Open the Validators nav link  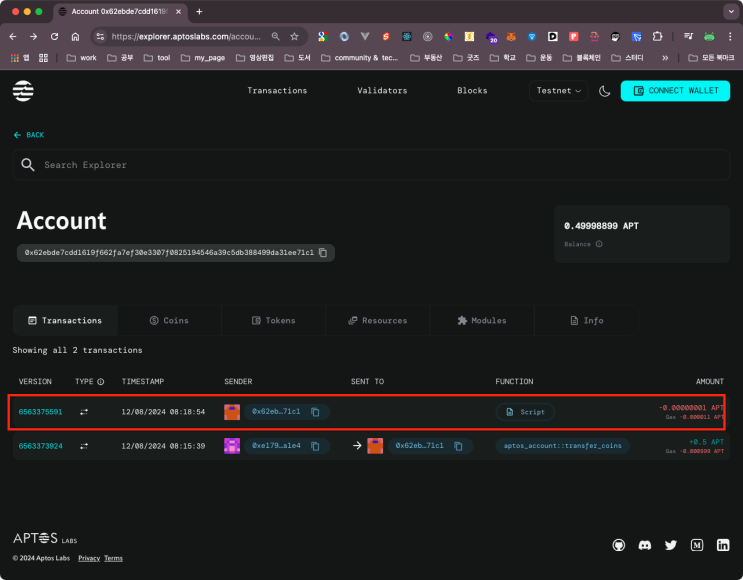click(x=382, y=91)
